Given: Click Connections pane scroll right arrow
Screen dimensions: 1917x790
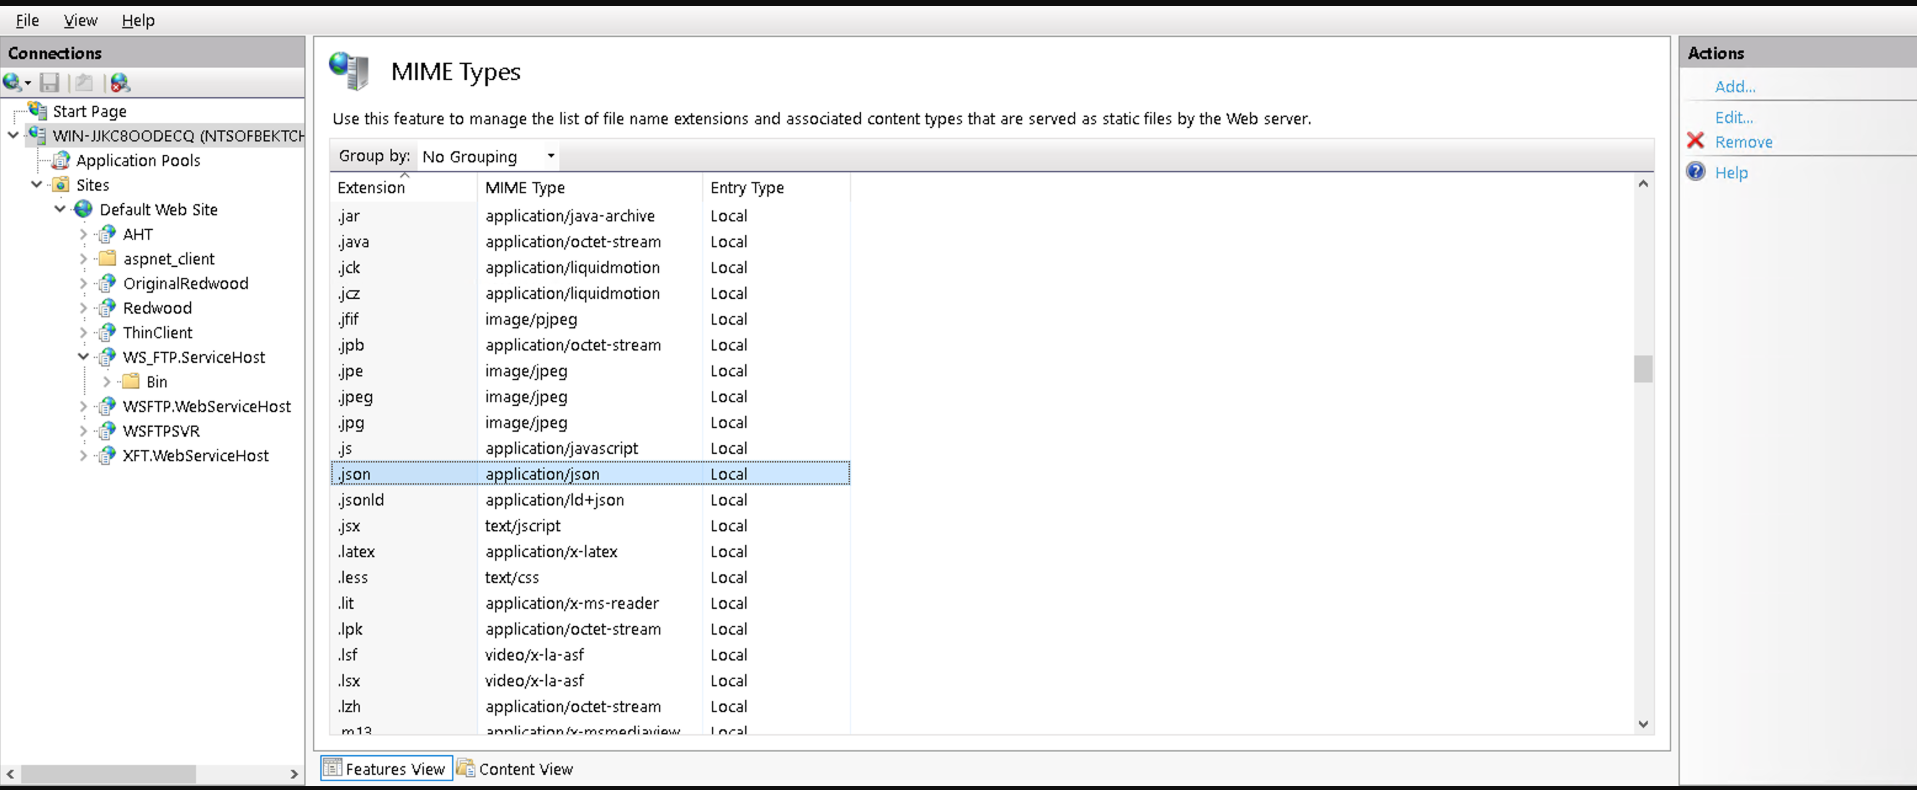Looking at the screenshot, I should click(x=294, y=774).
